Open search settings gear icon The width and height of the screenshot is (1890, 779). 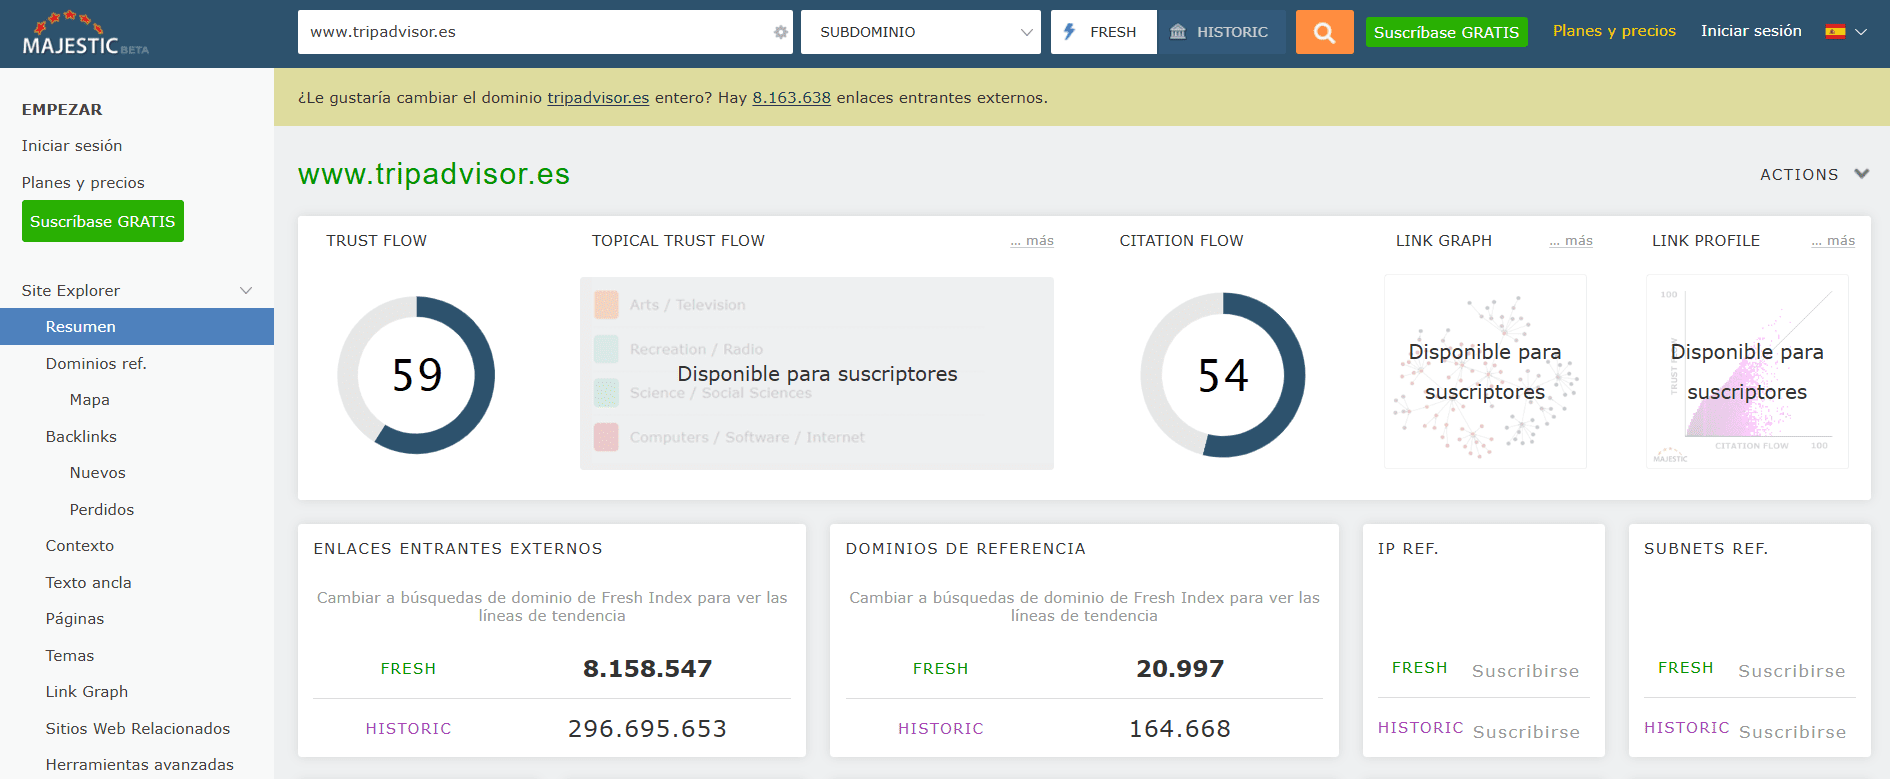point(780,32)
